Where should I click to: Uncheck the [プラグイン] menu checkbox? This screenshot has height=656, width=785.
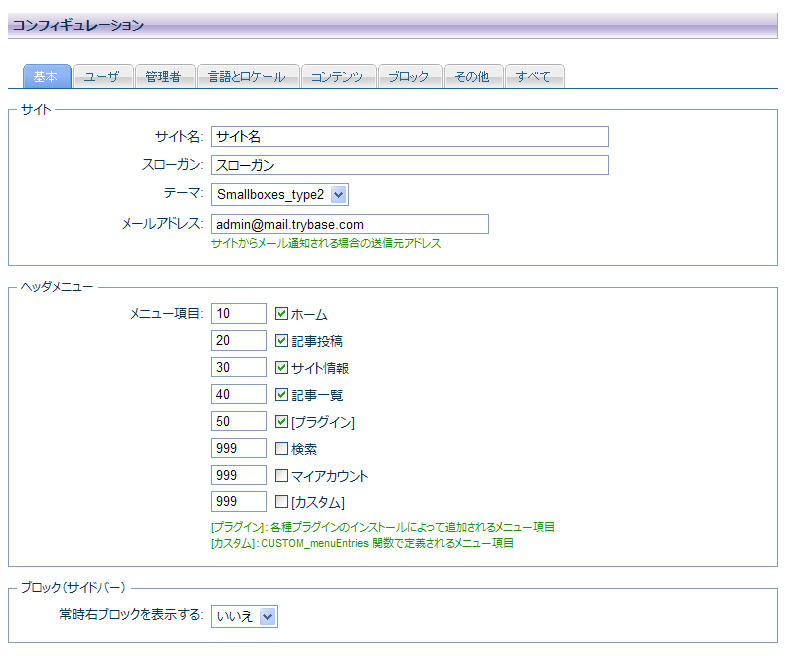282,422
